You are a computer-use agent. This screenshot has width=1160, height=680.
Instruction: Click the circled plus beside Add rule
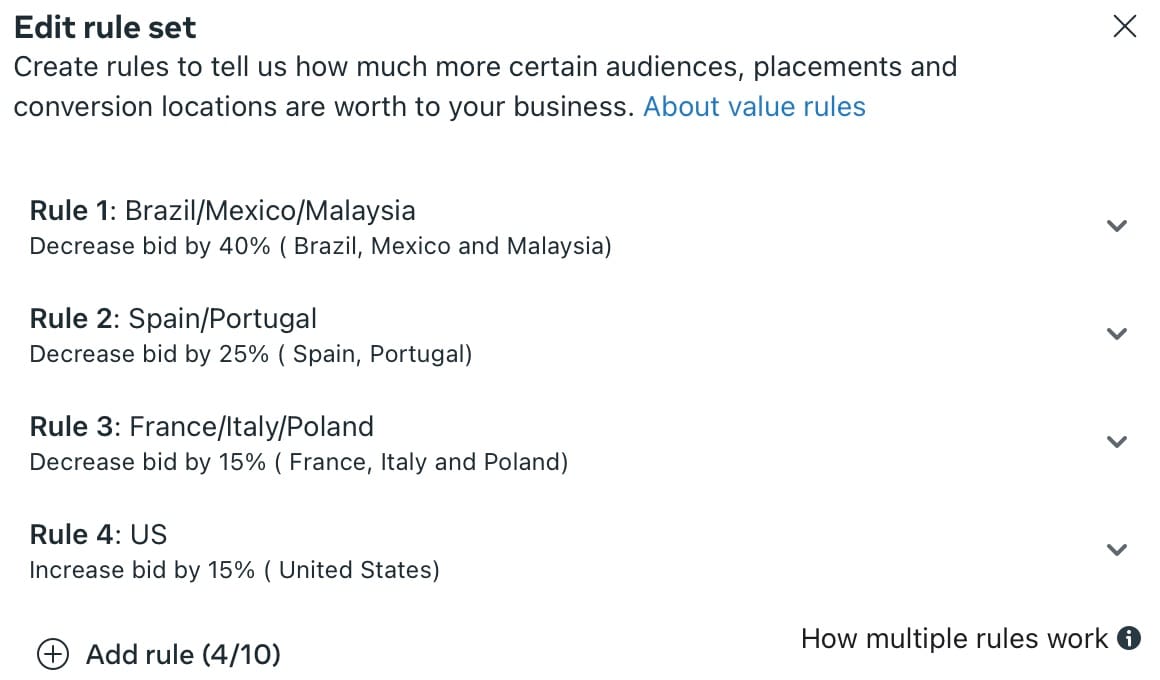point(52,654)
